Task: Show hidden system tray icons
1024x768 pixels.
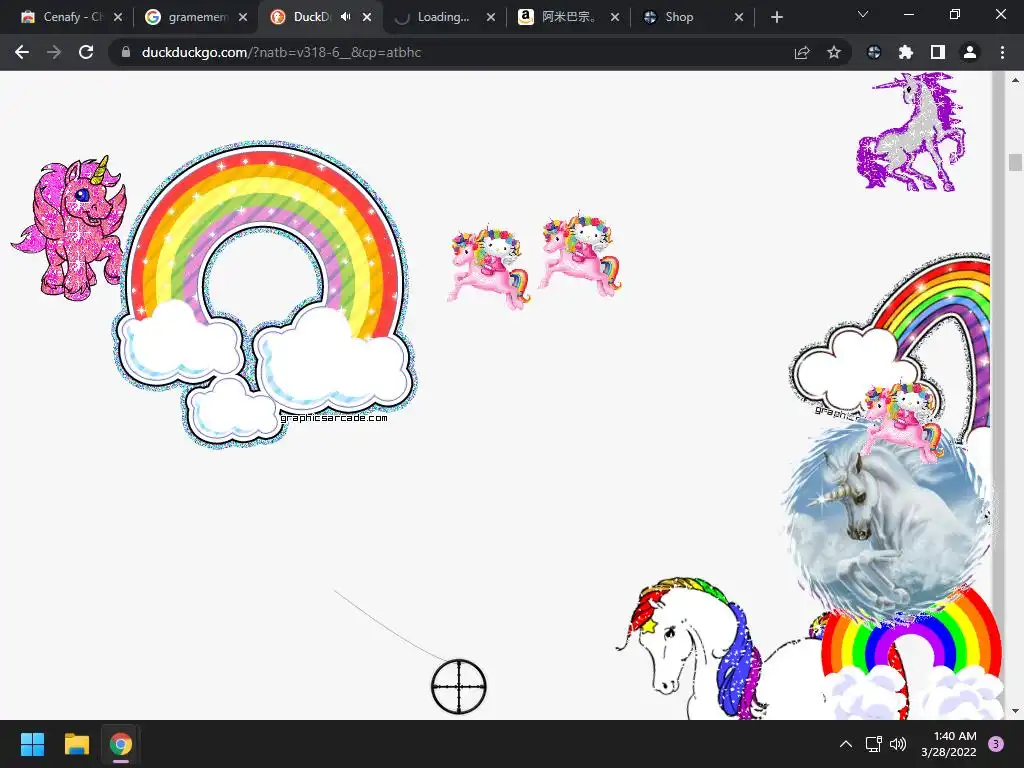Action: coord(846,744)
